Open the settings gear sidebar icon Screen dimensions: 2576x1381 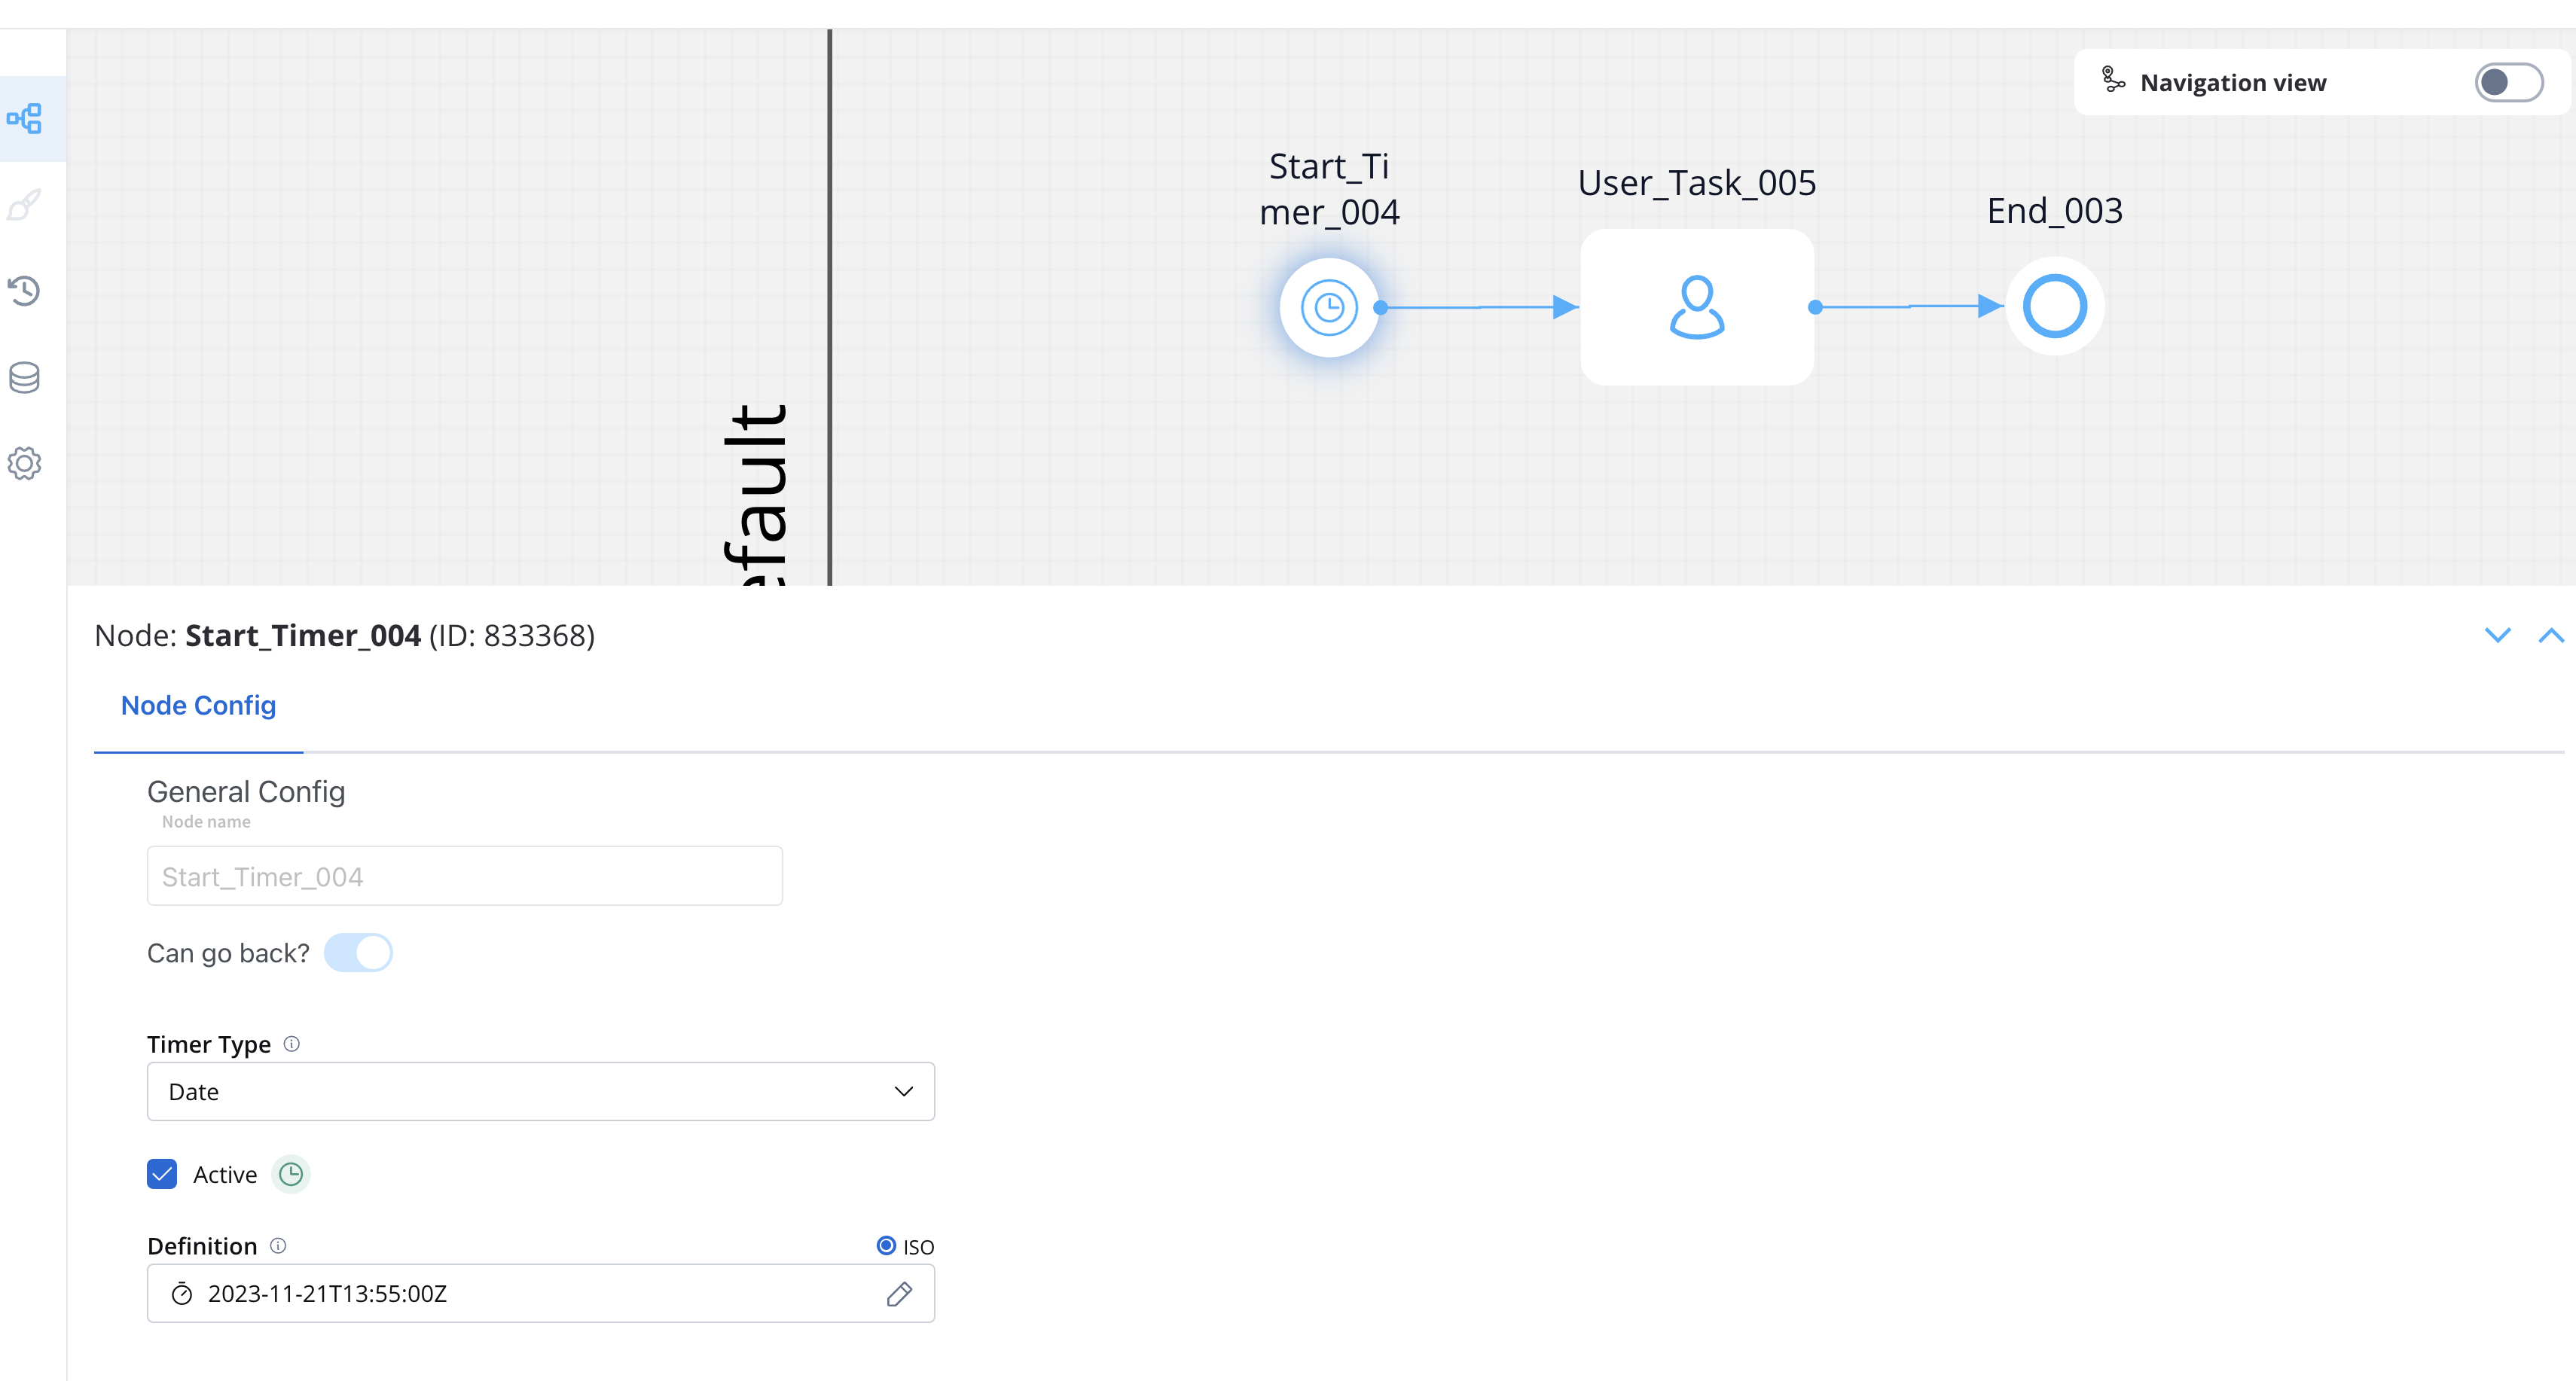click(25, 463)
